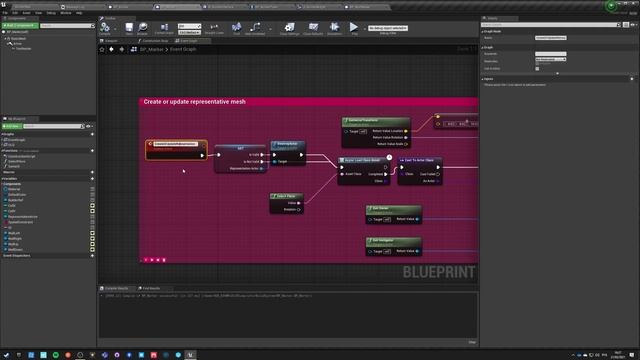
Task: Edit the Name field under Graph Node
Action: pyautogui.click(x=551, y=38)
